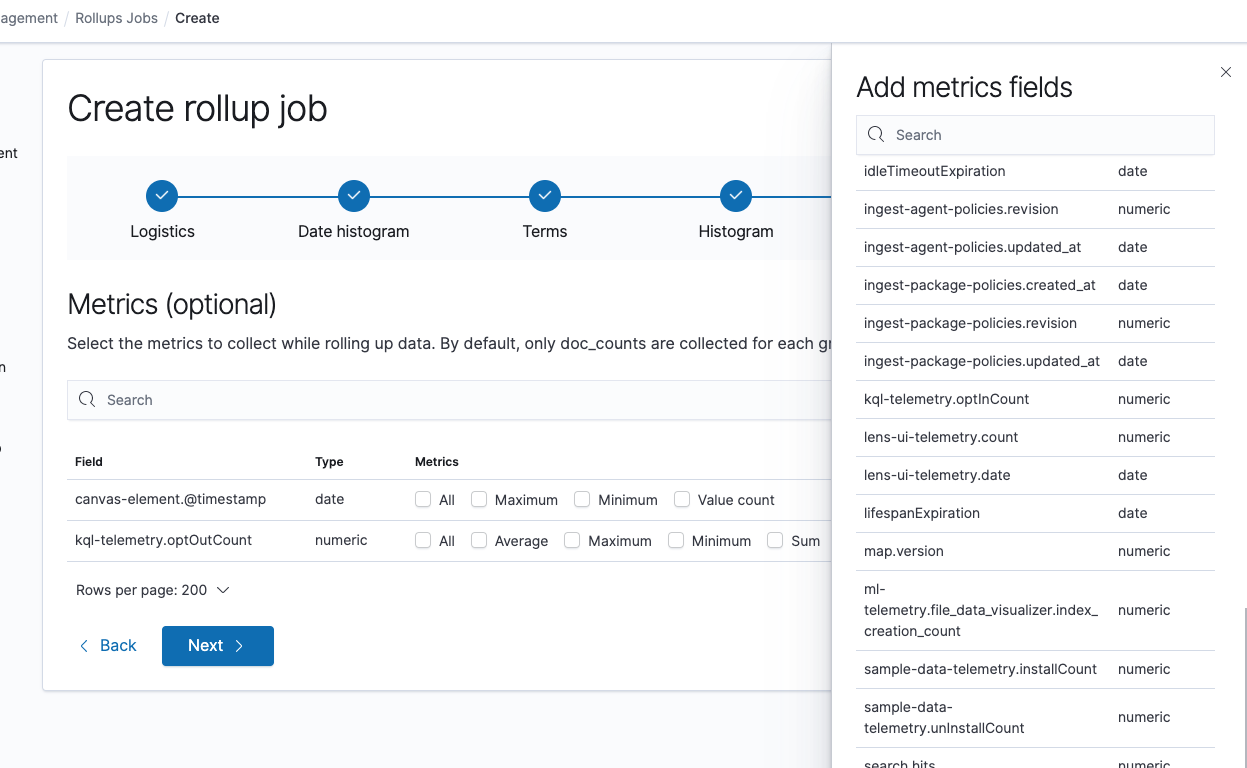The image size is (1247, 768).
Task: Open the Rollups Jobs breadcrumb
Action: point(116,18)
